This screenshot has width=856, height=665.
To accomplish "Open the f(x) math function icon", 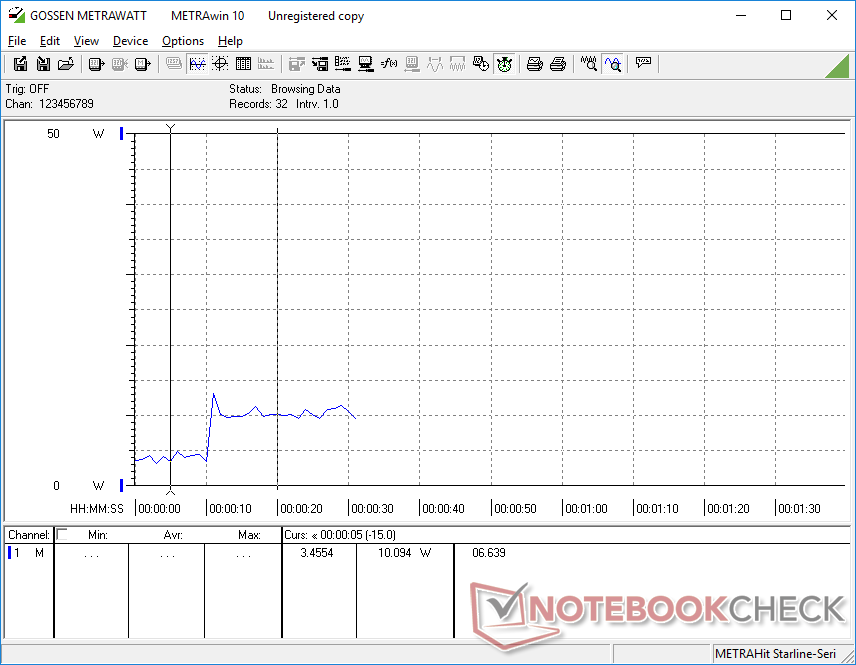I will pyautogui.click(x=389, y=64).
